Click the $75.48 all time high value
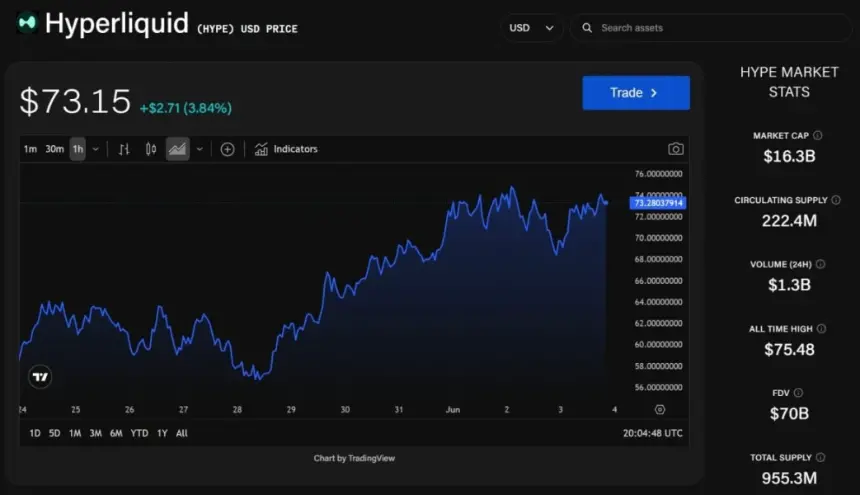860x495 pixels. pos(789,350)
